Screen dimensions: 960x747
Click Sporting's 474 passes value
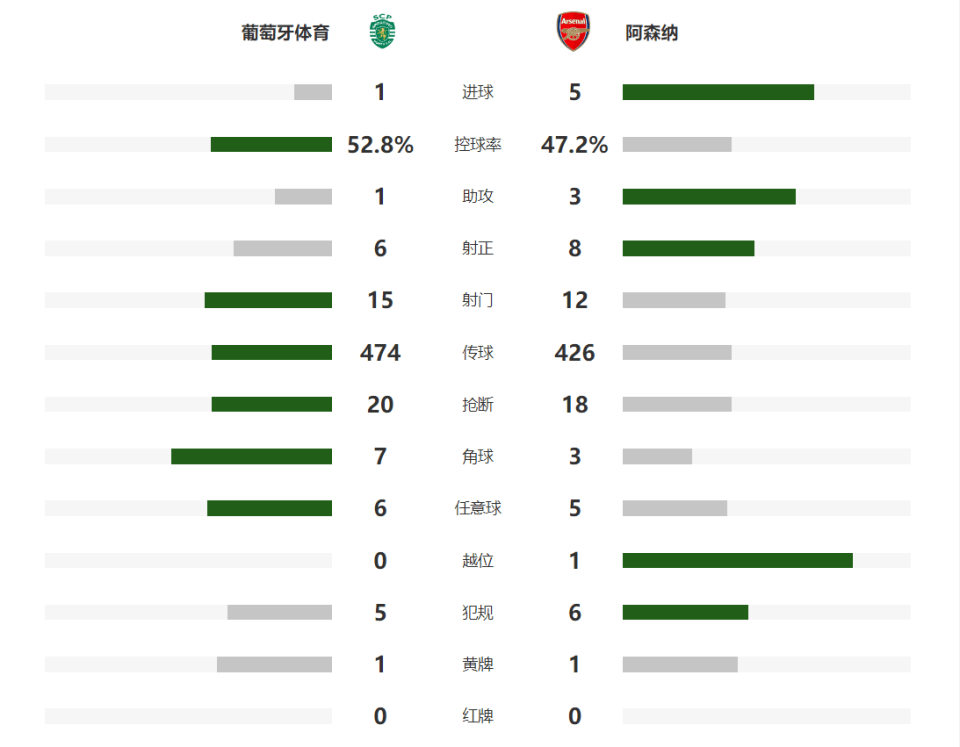coord(380,353)
